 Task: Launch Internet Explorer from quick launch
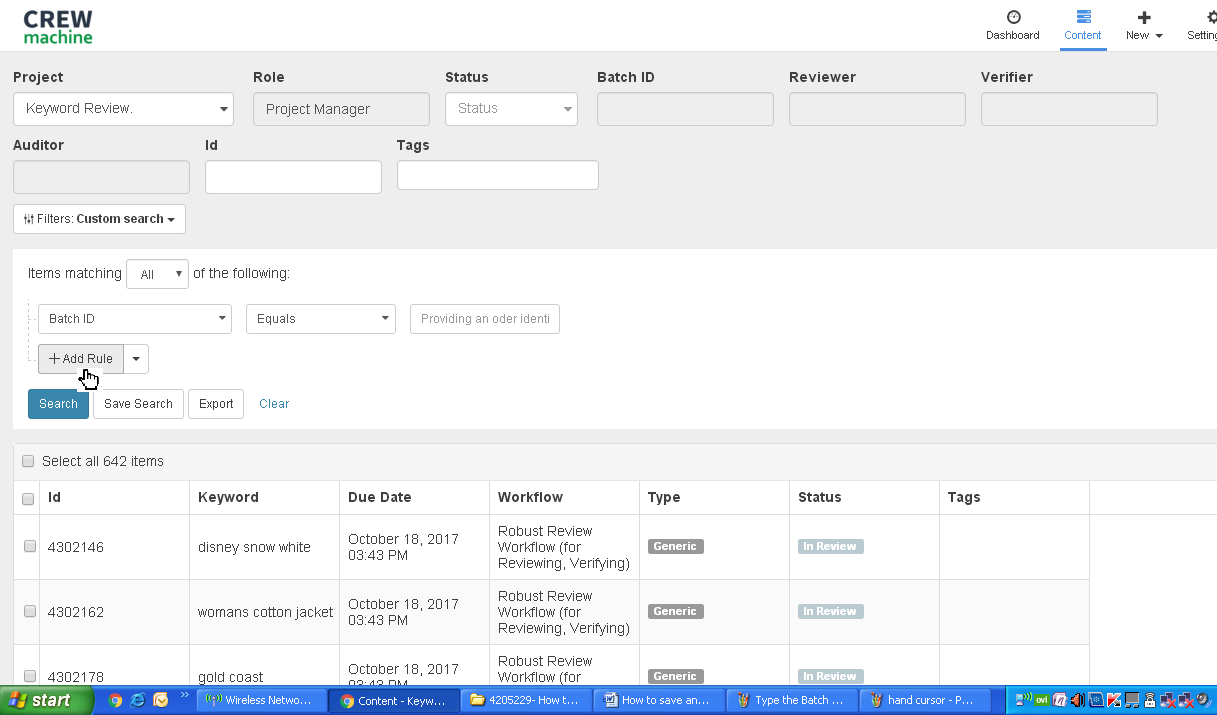pyautogui.click(x=138, y=700)
